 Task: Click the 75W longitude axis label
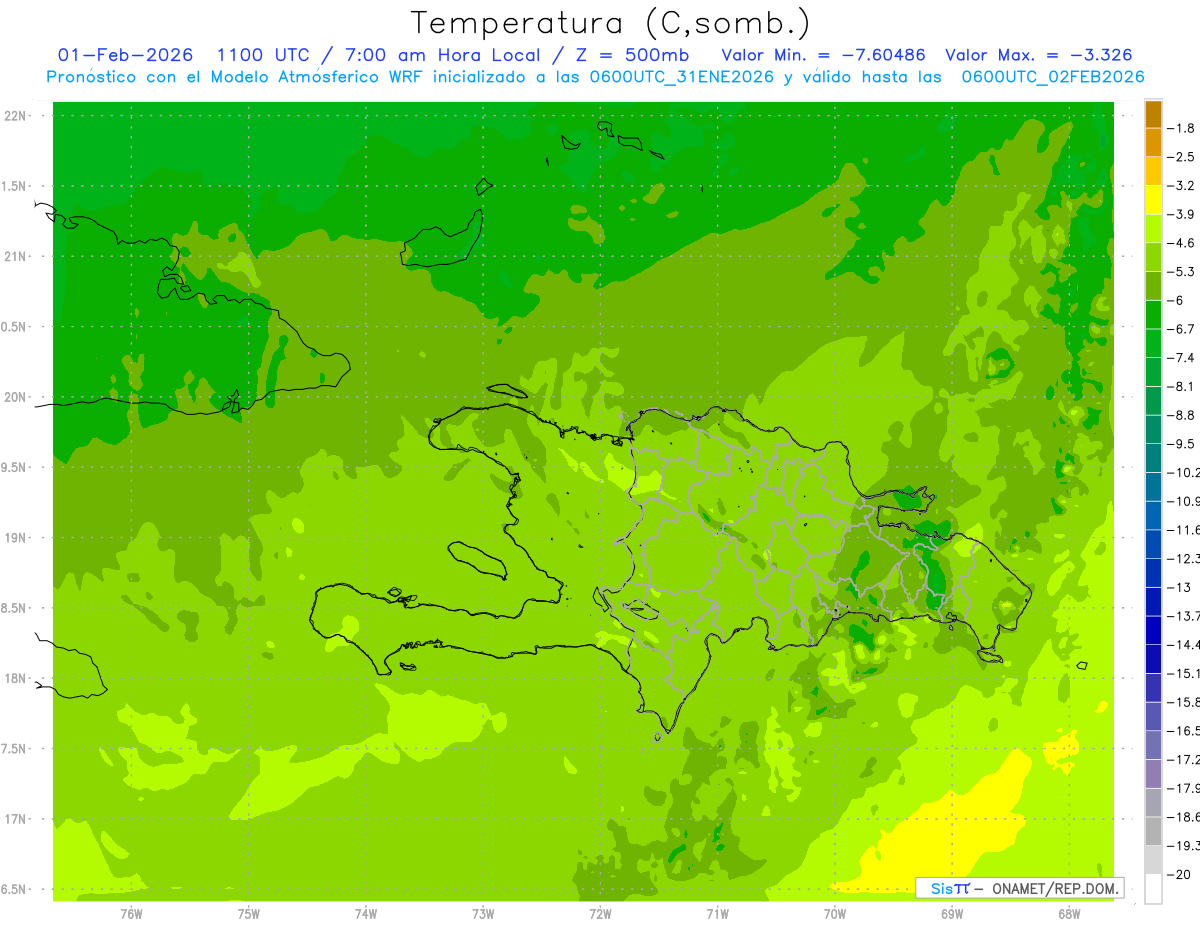(x=248, y=914)
